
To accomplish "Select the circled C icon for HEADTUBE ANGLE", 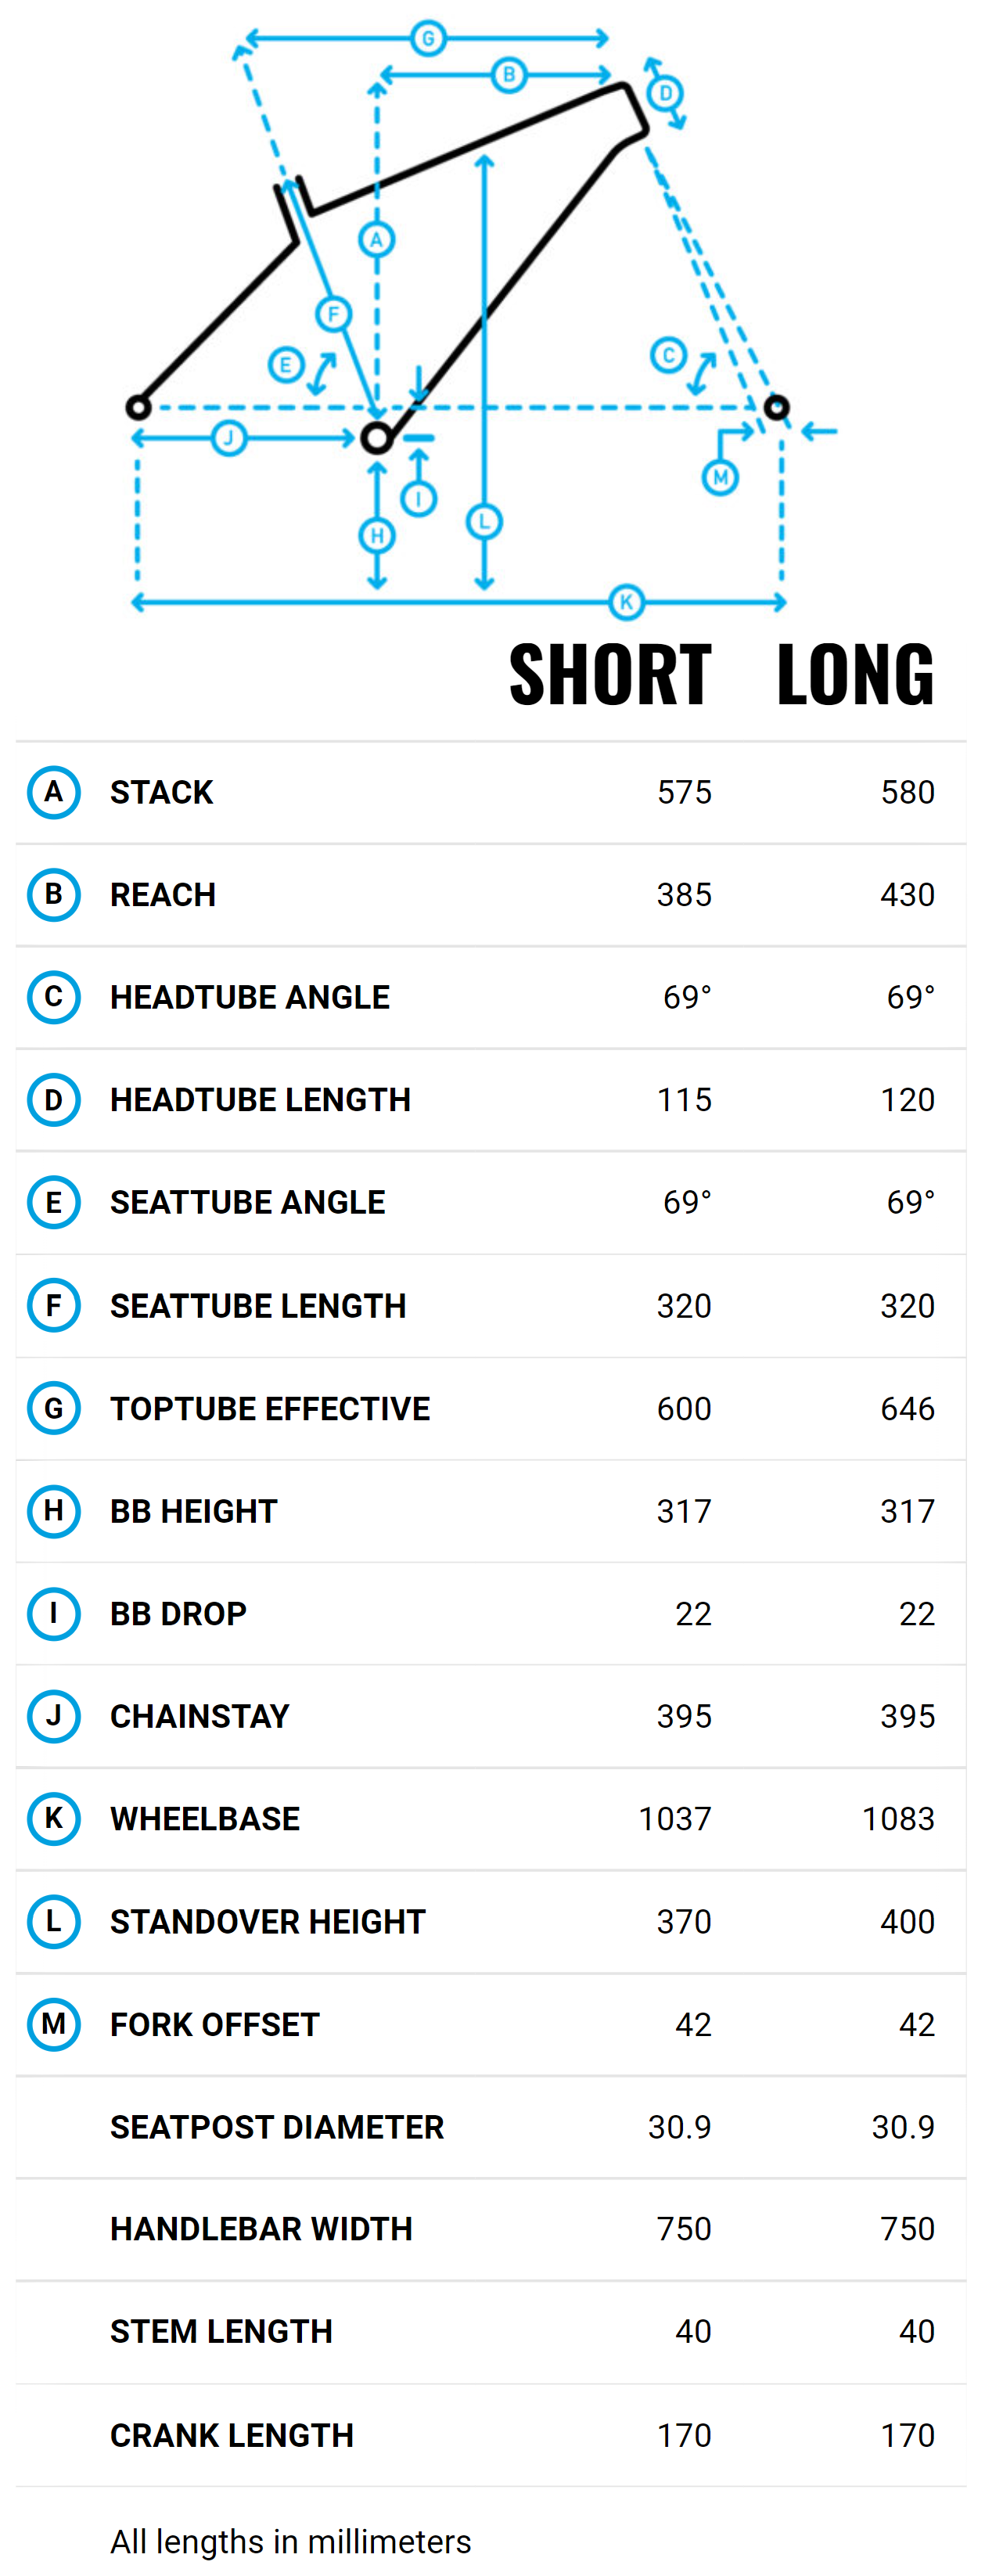I will [x=53, y=997].
